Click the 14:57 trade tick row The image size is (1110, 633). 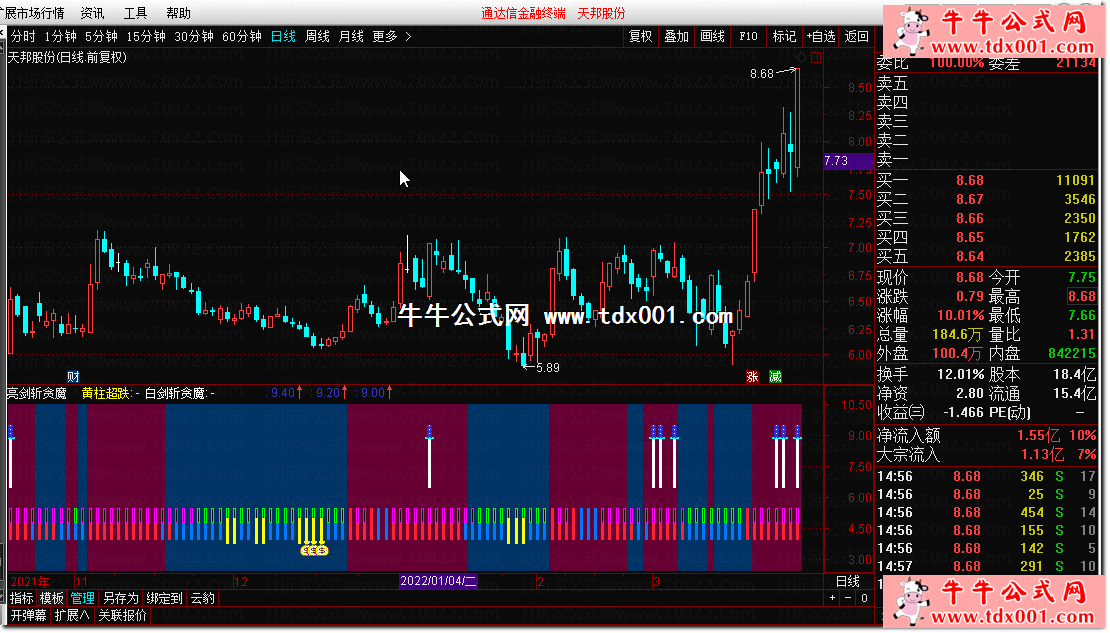click(x=986, y=566)
